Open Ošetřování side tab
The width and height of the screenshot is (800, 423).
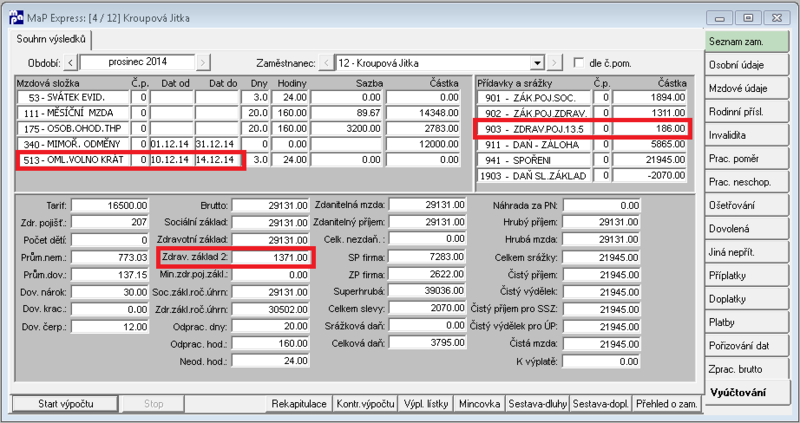746,206
